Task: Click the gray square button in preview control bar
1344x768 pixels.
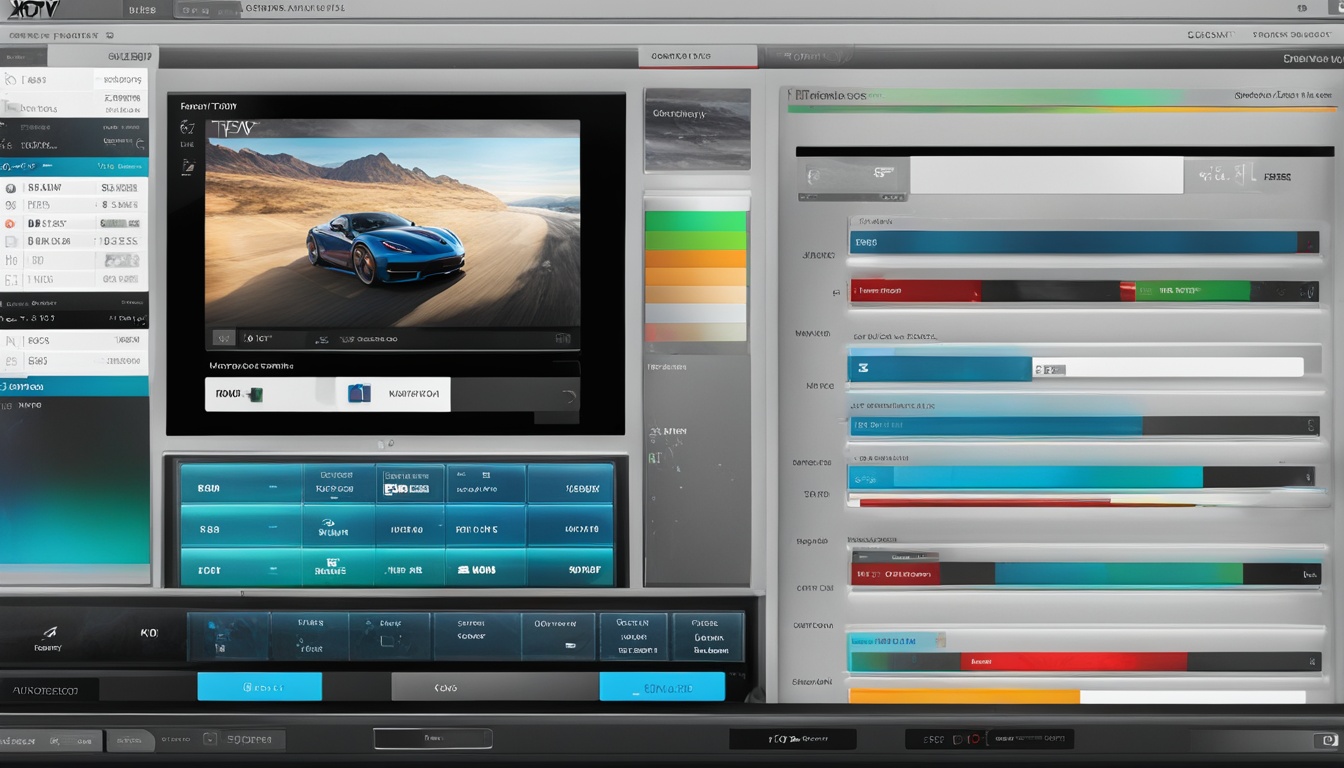Action: [x=223, y=338]
